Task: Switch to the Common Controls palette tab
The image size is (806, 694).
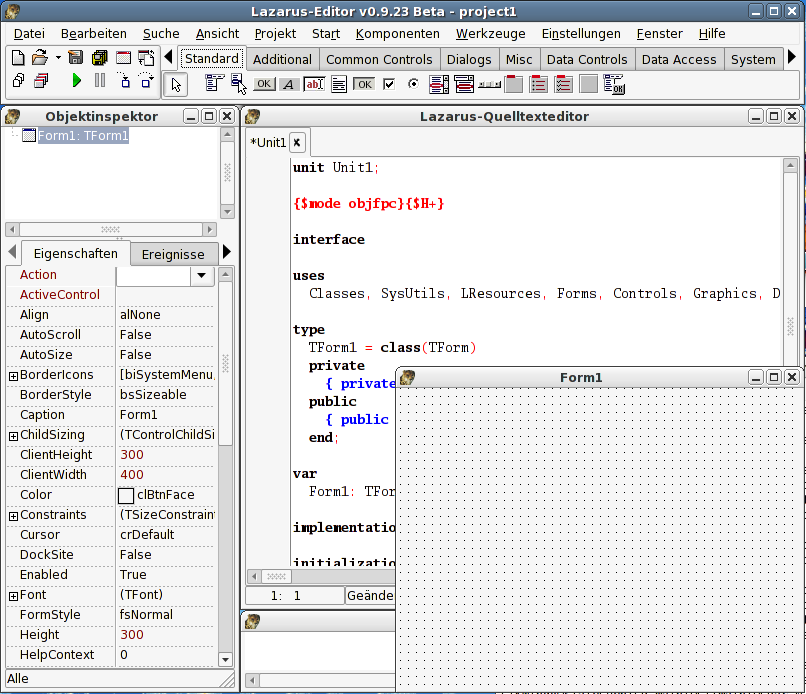Action: (x=379, y=60)
